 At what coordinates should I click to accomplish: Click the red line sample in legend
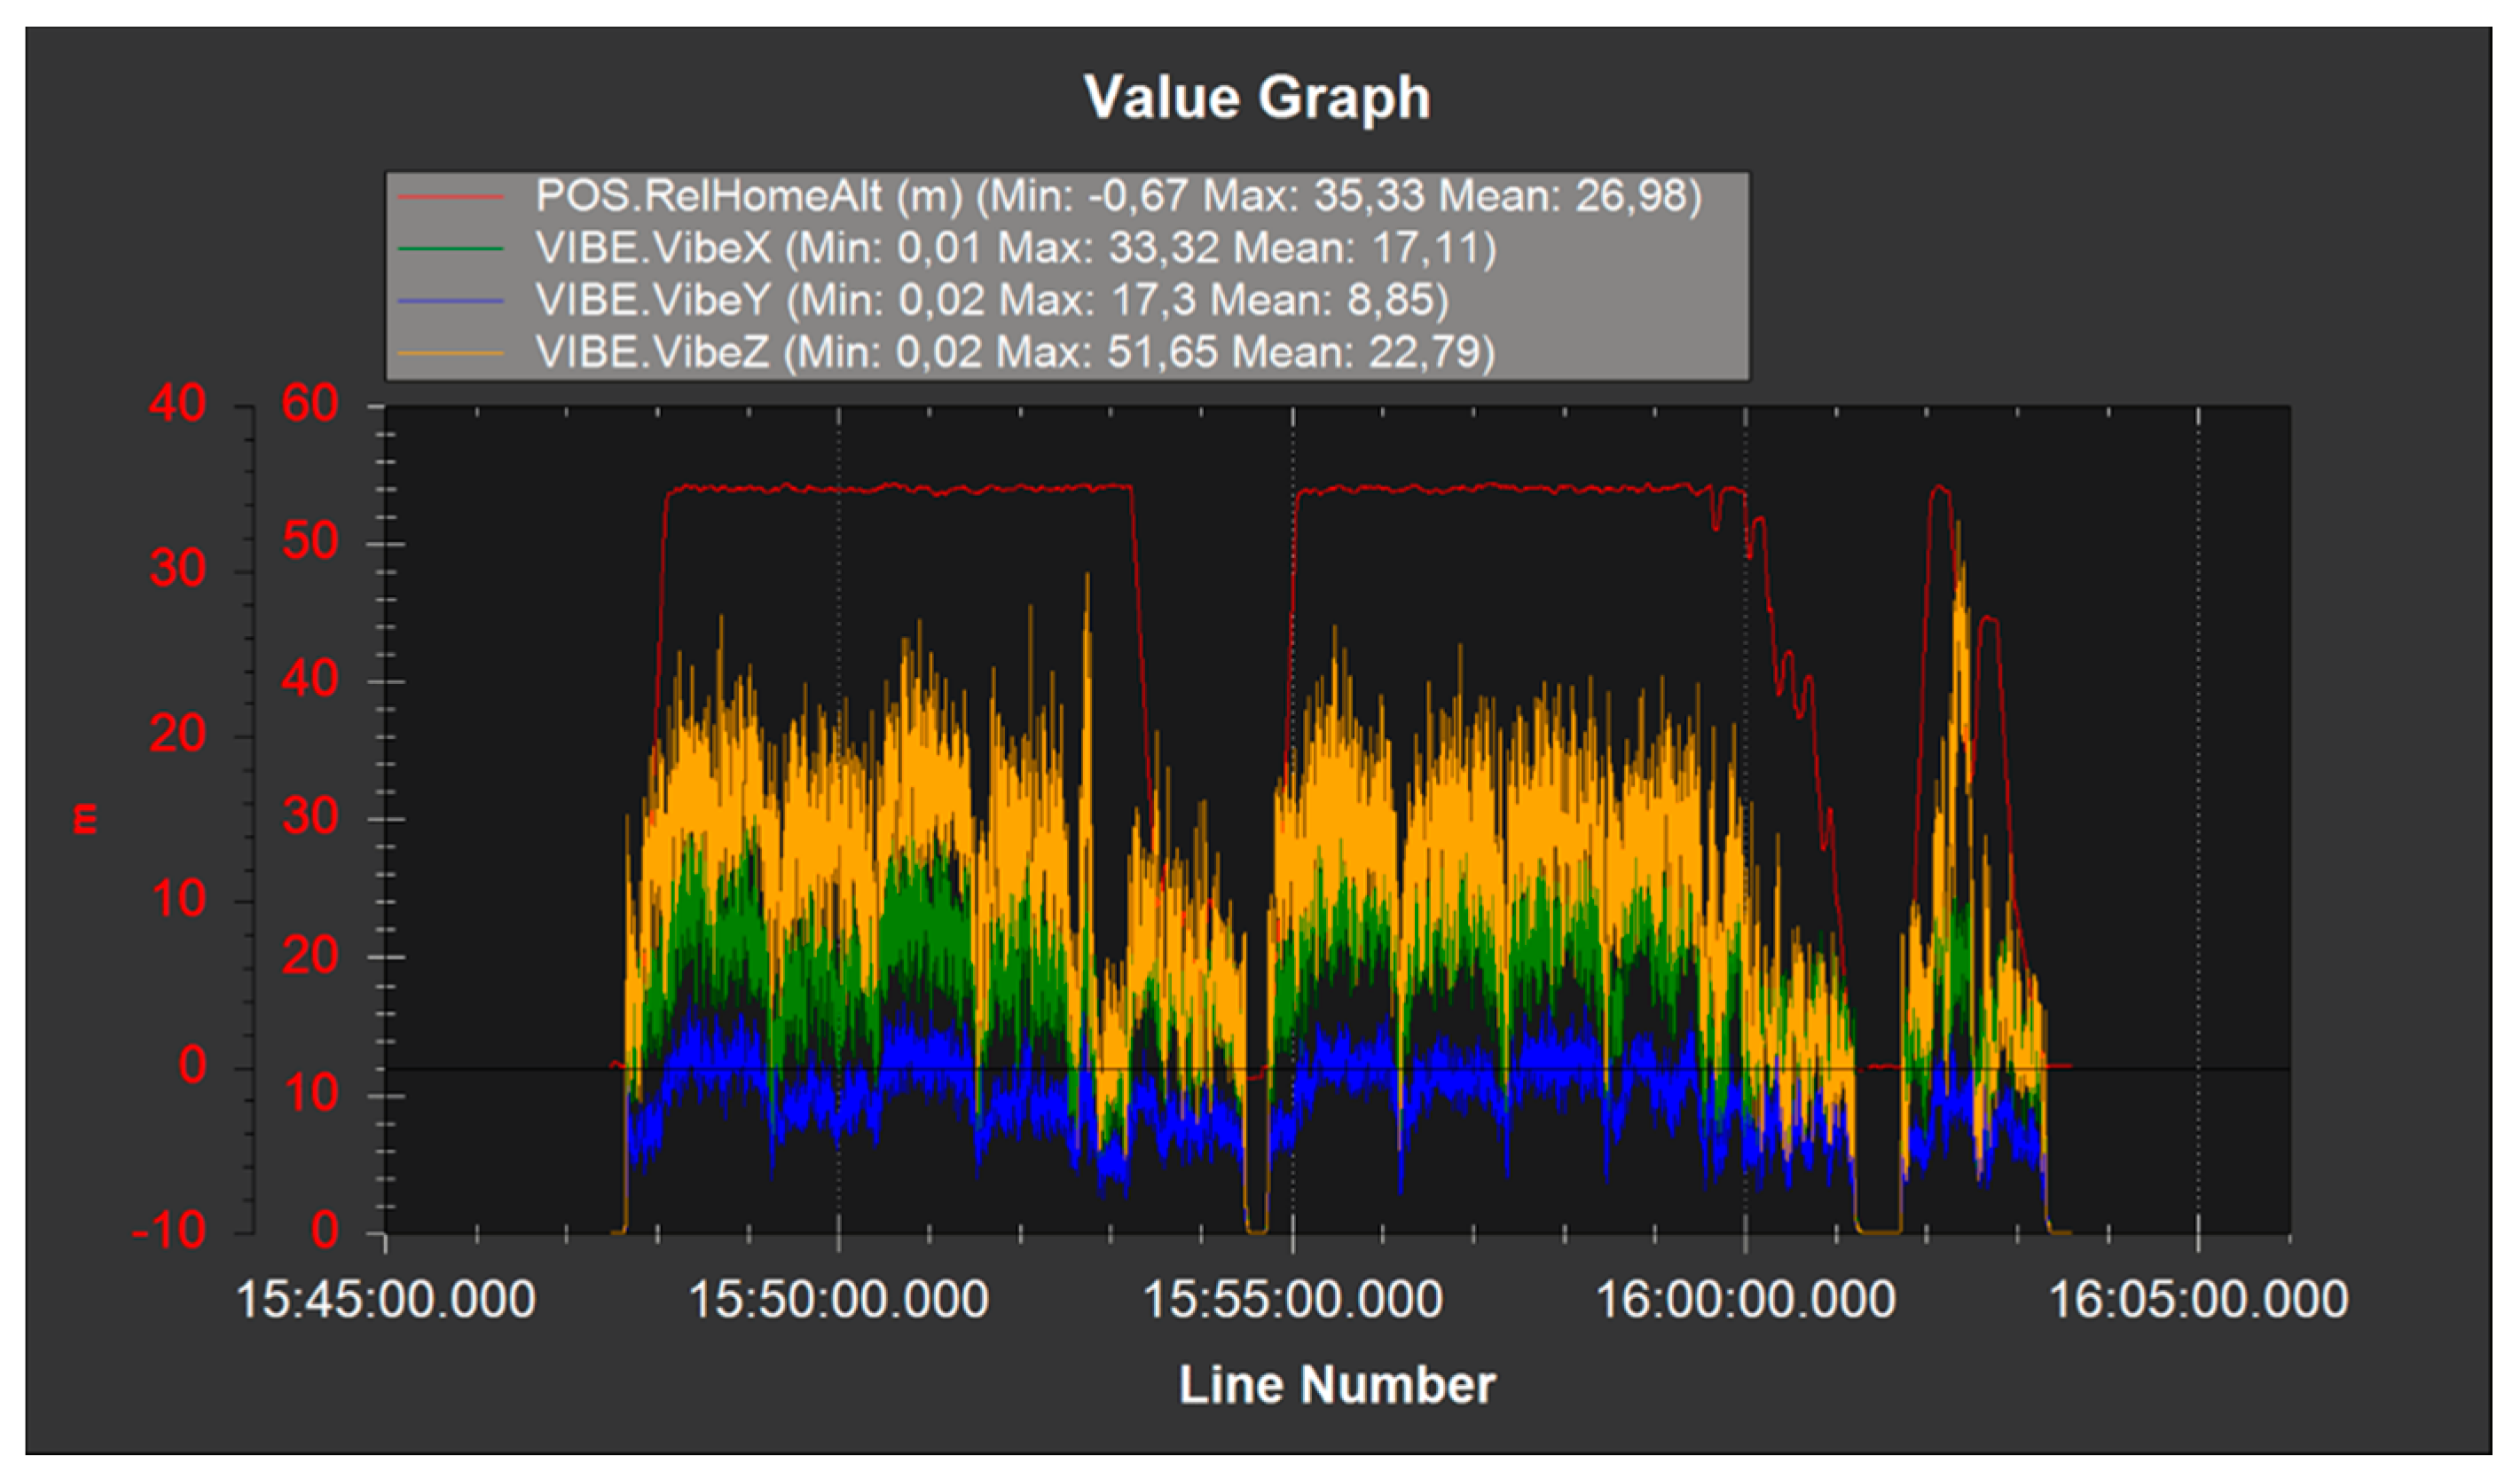pyautogui.click(x=450, y=197)
